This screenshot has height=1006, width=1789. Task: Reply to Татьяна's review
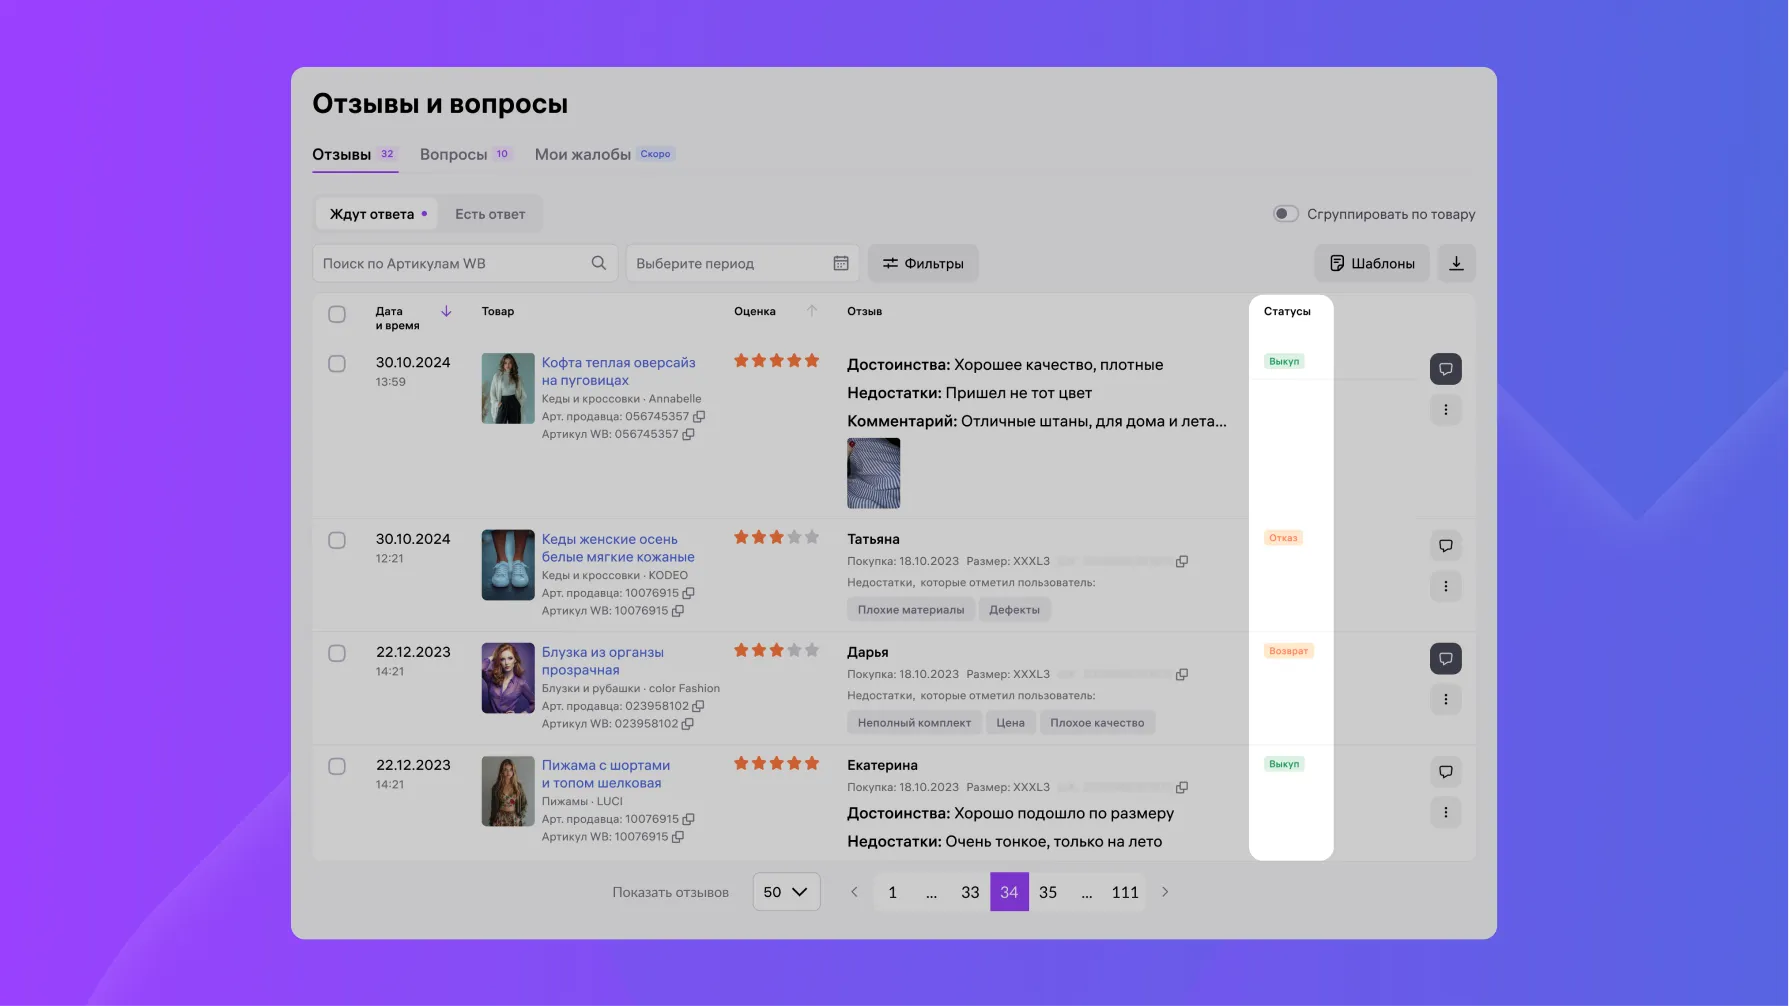(x=1445, y=546)
